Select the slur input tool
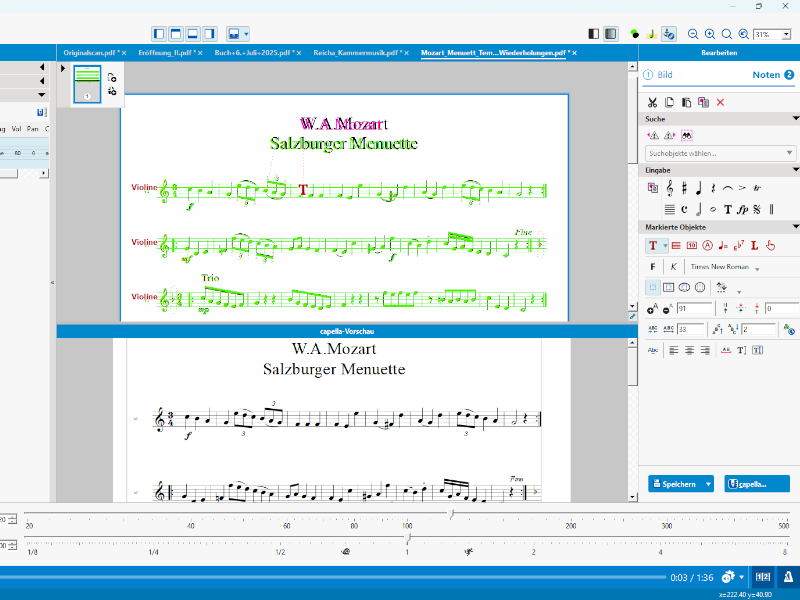 click(x=728, y=188)
